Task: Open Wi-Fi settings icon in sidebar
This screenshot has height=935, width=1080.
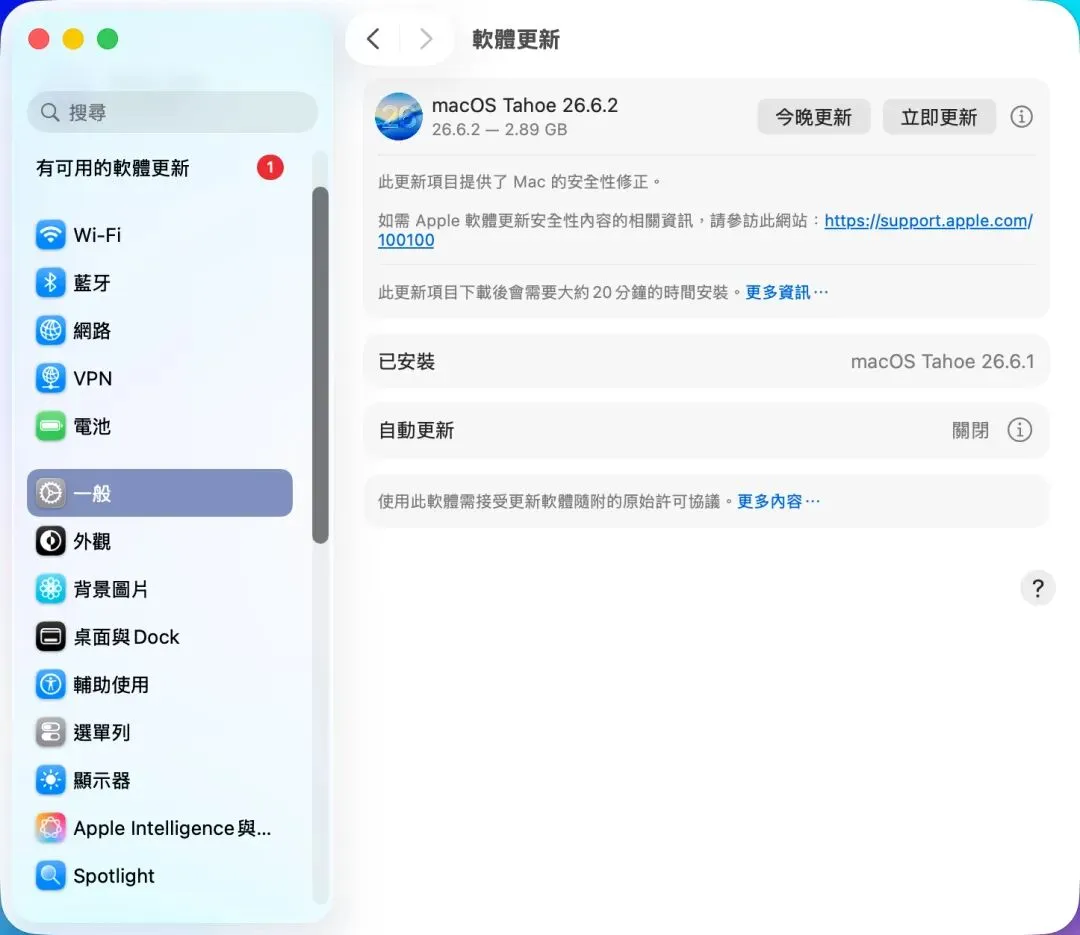Action: [x=50, y=235]
